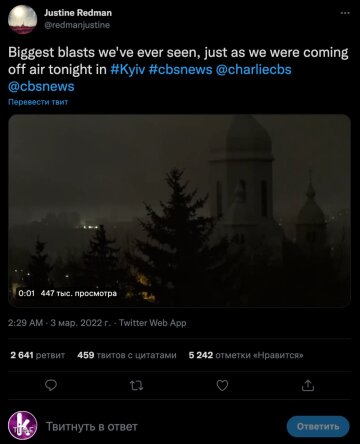The width and height of the screenshot is (360, 444).
Task: Click the 2:29 AM tweet timestamp
Action: (25, 323)
